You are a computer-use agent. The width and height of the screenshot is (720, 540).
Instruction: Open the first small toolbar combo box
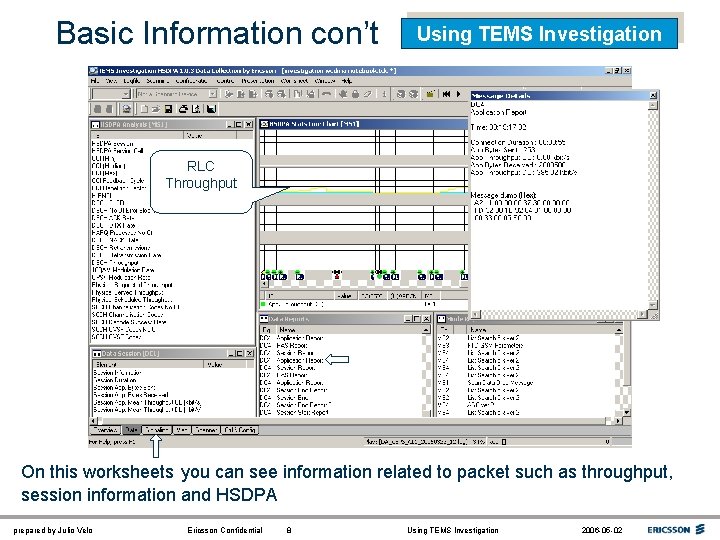111,94
